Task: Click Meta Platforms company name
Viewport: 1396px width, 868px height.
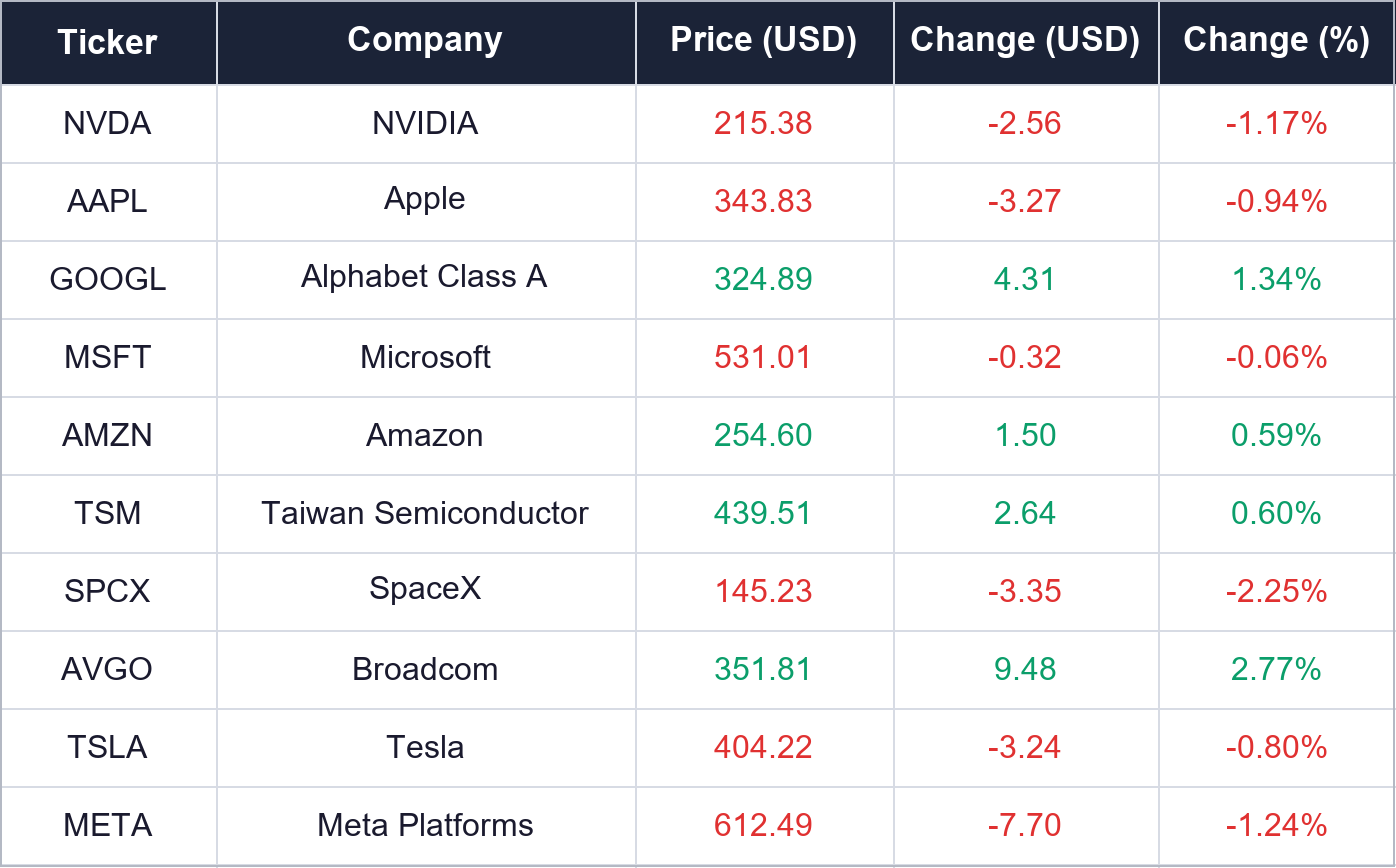Action: click(x=425, y=825)
